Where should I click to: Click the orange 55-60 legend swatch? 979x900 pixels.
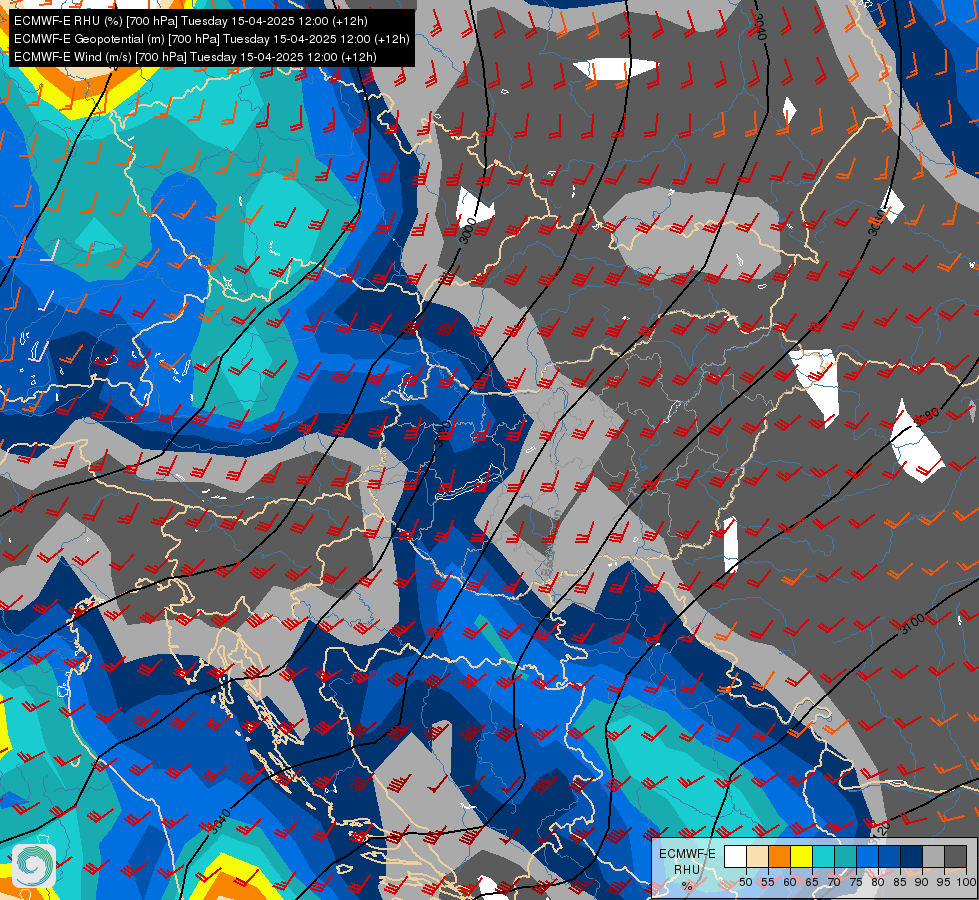pos(779,856)
